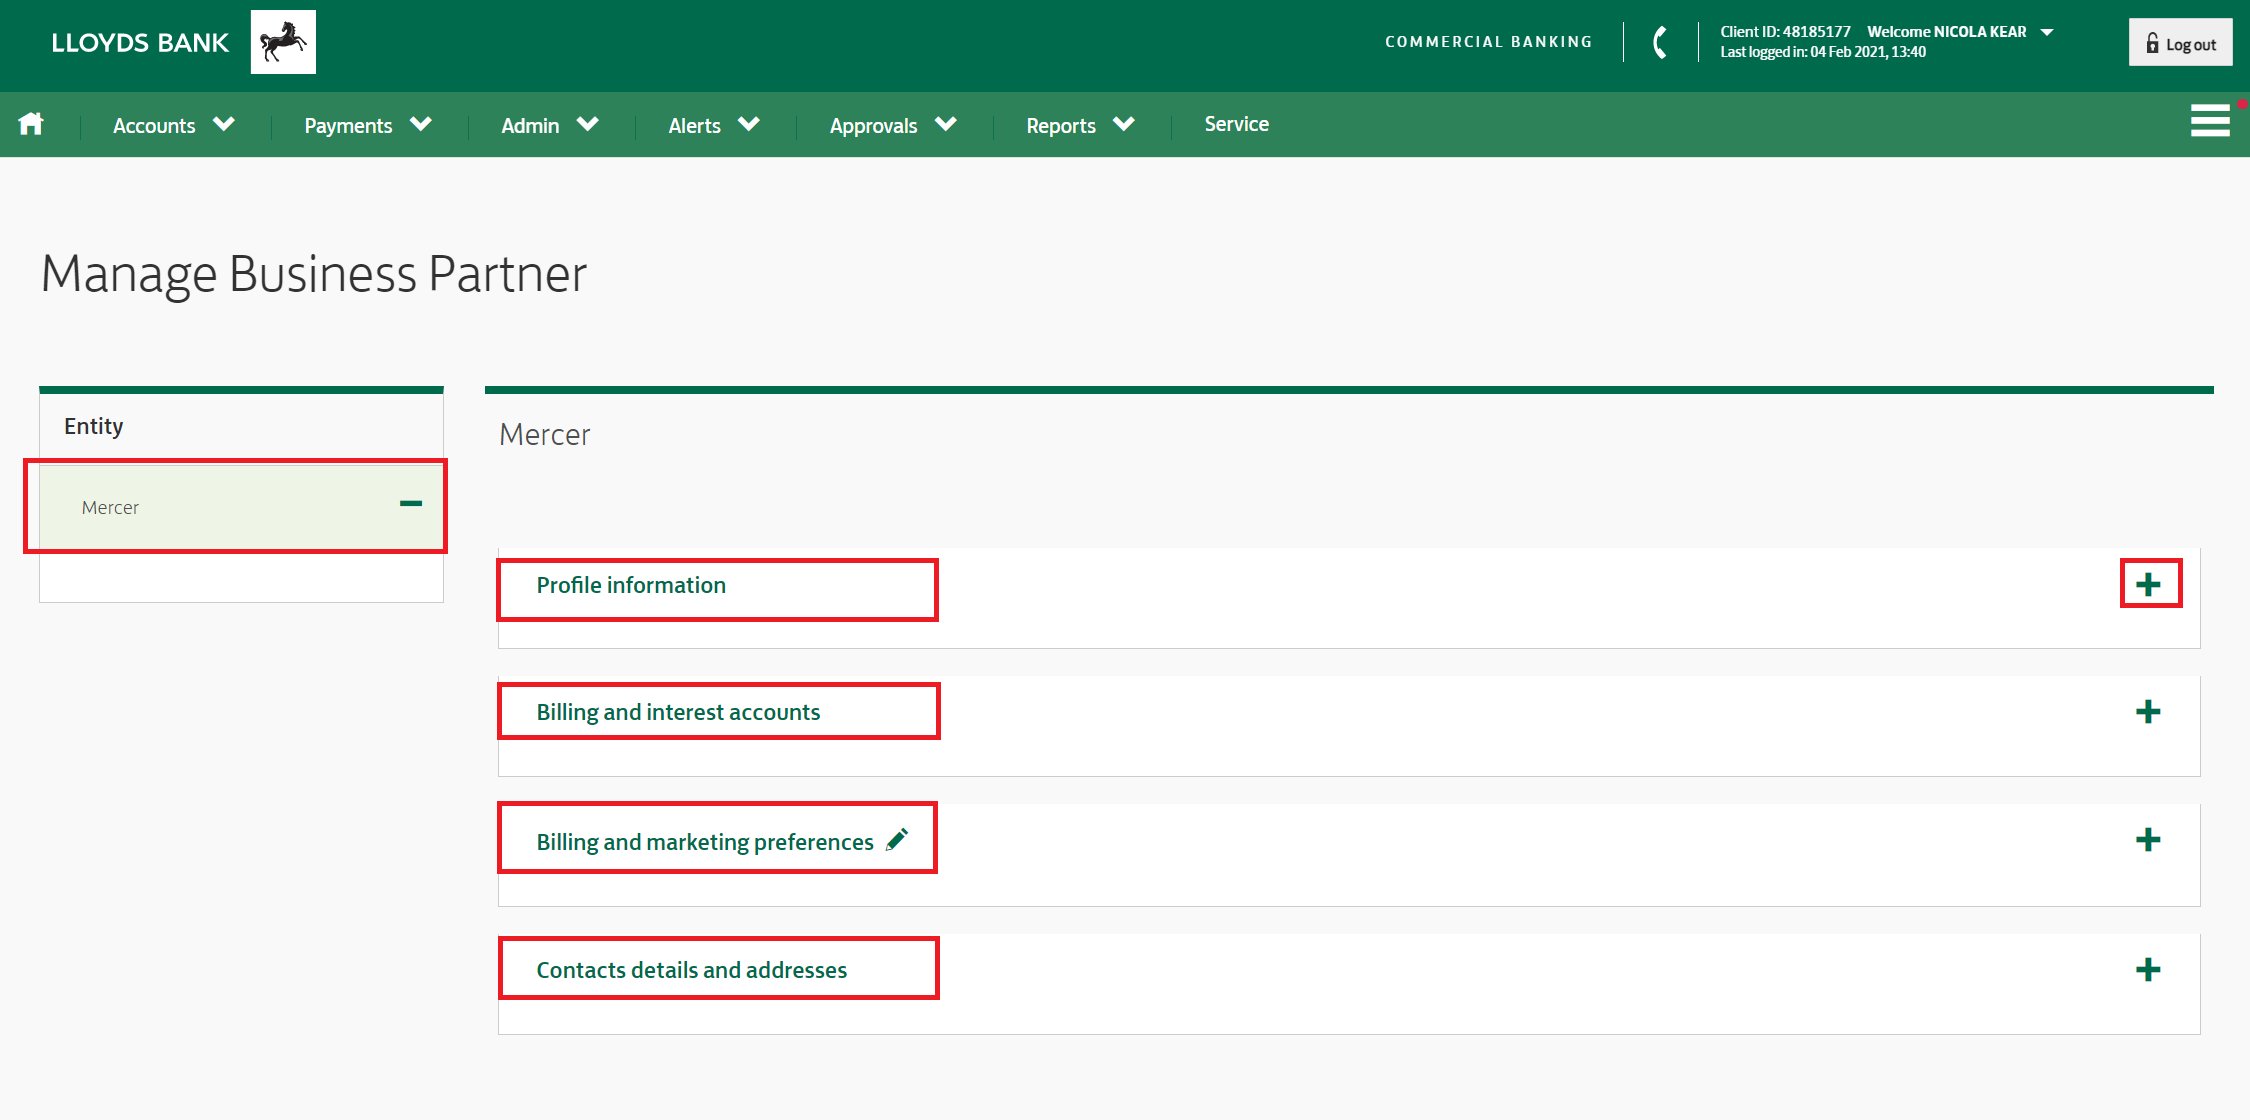Click the pencil edit icon for Billing and marketing preferences
This screenshot has width=2250, height=1120.
pos(897,839)
